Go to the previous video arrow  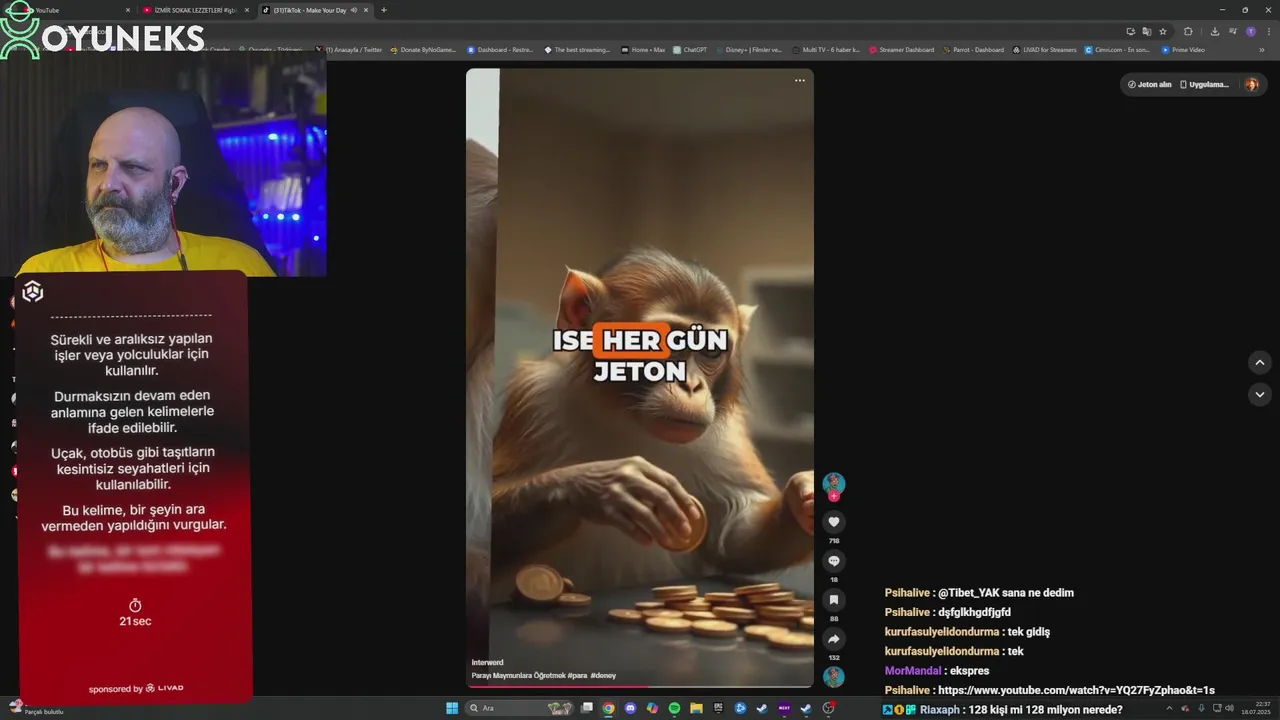[x=1260, y=362]
